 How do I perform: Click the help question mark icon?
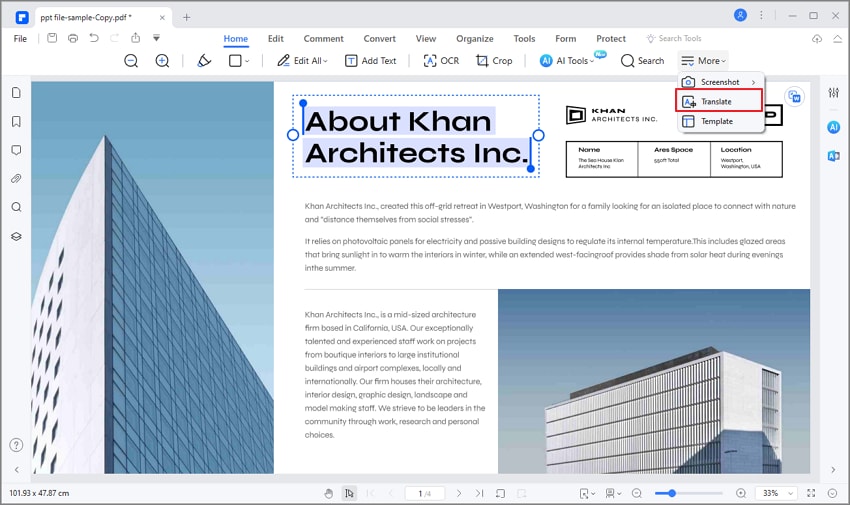coord(16,445)
